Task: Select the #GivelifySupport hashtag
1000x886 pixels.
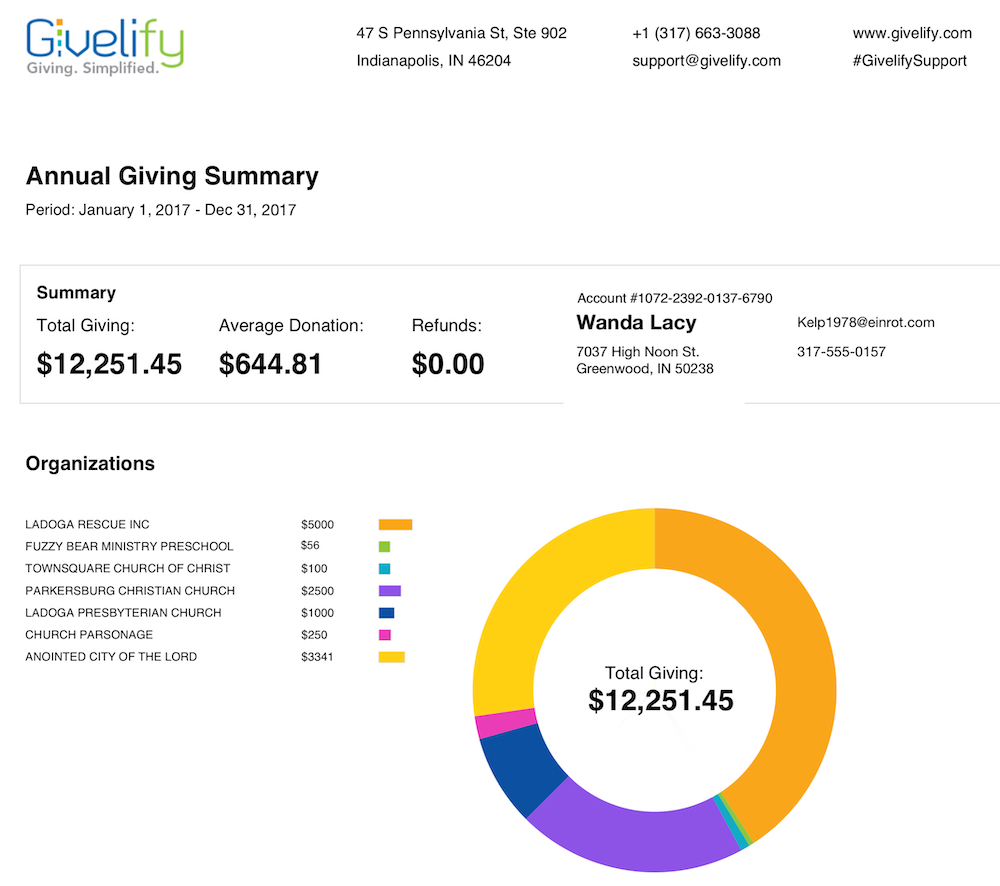Action: tap(909, 60)
